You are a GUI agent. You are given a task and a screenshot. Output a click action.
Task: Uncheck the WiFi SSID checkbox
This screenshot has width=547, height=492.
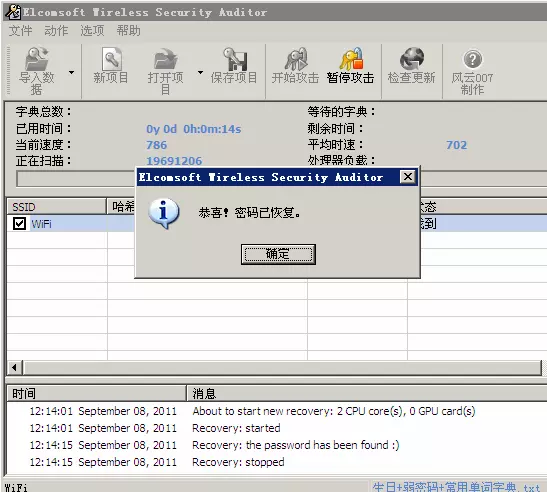[x=19, y=223]
